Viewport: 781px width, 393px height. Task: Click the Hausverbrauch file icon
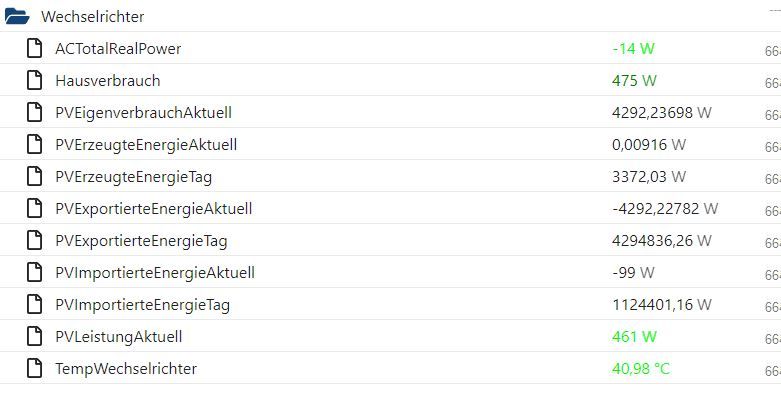[34, 80]
